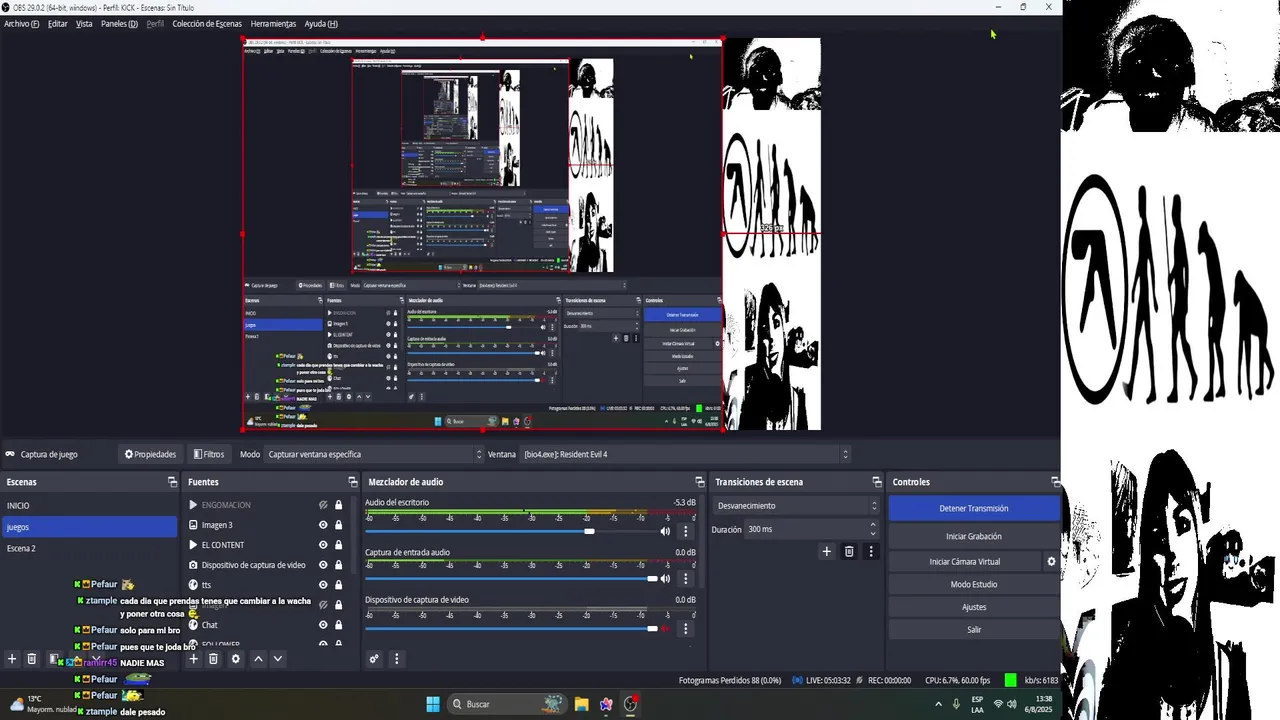Hide the Chat source
Image resolution: width=1280 pixels, height=720 pixels.
pyautogui.click(x=323, y=625)
